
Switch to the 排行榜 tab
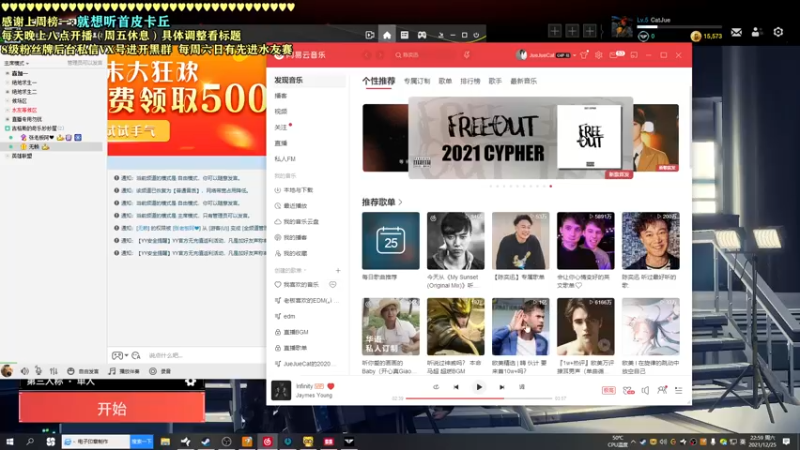[x=470, y=81]
